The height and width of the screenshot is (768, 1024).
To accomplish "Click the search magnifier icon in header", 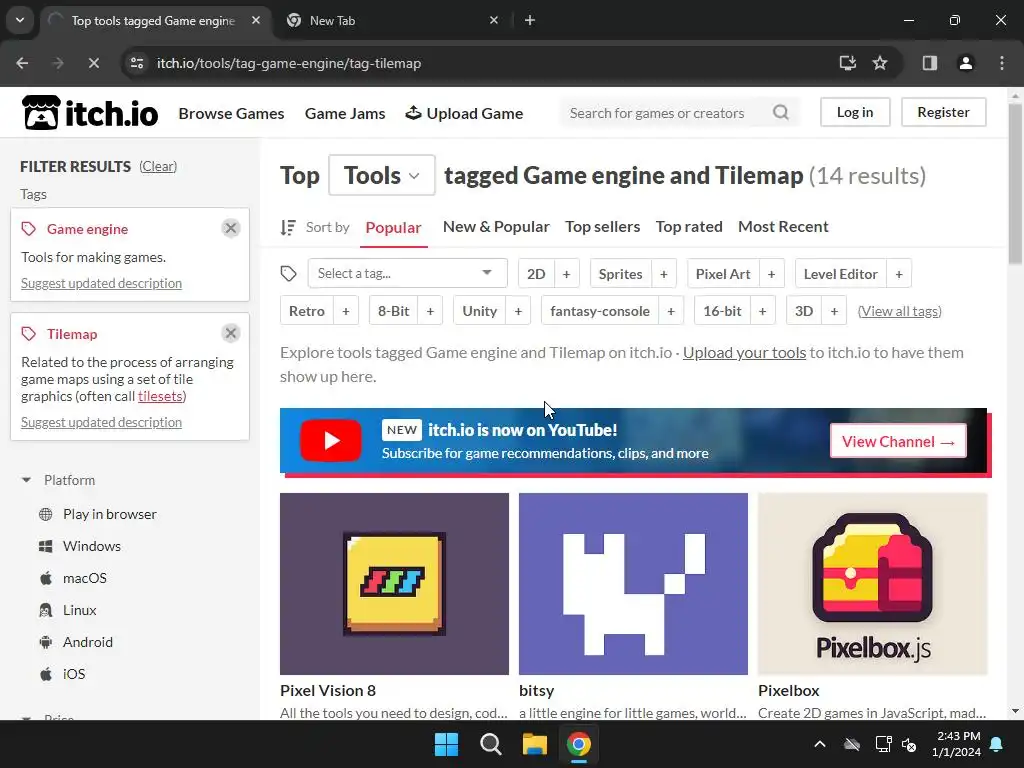I will (x=780, y=112).
